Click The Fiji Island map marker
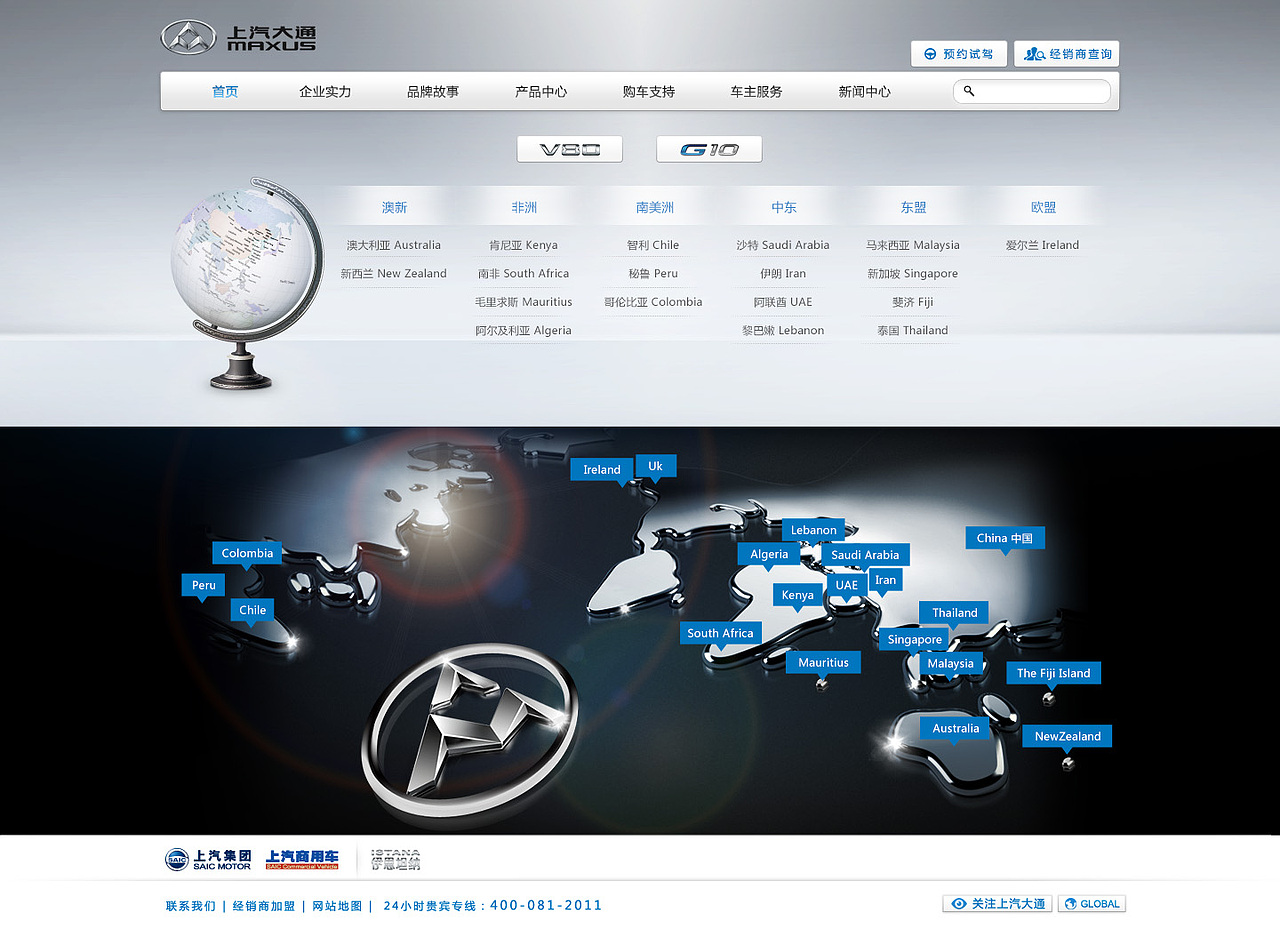 click(1054, 673)
